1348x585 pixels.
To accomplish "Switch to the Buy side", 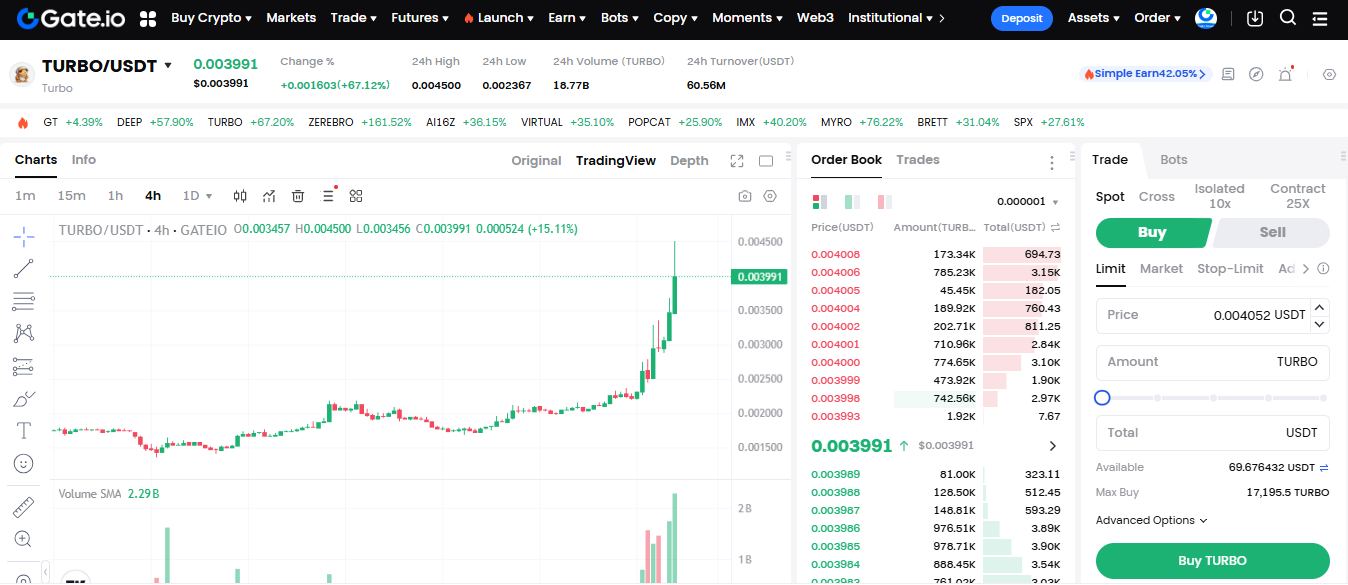I will point(1153,233).
